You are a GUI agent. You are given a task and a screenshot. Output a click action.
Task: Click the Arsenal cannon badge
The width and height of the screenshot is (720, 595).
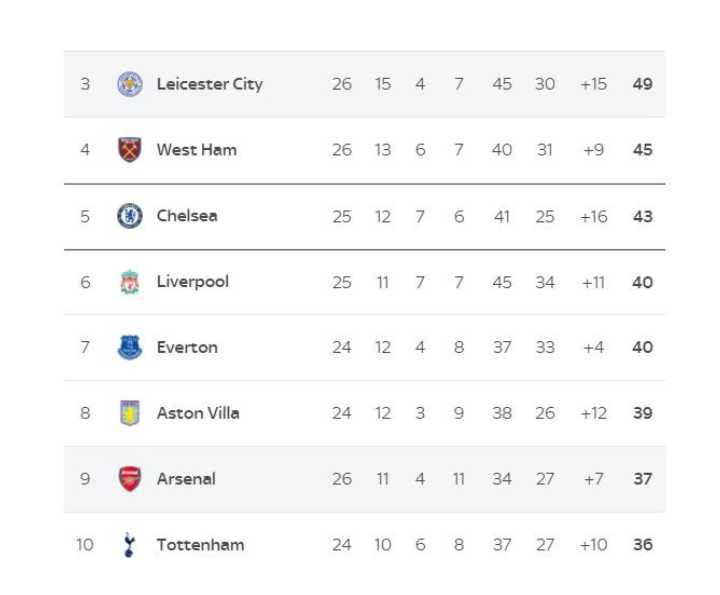pyautogui.click(x=130, y=479)
